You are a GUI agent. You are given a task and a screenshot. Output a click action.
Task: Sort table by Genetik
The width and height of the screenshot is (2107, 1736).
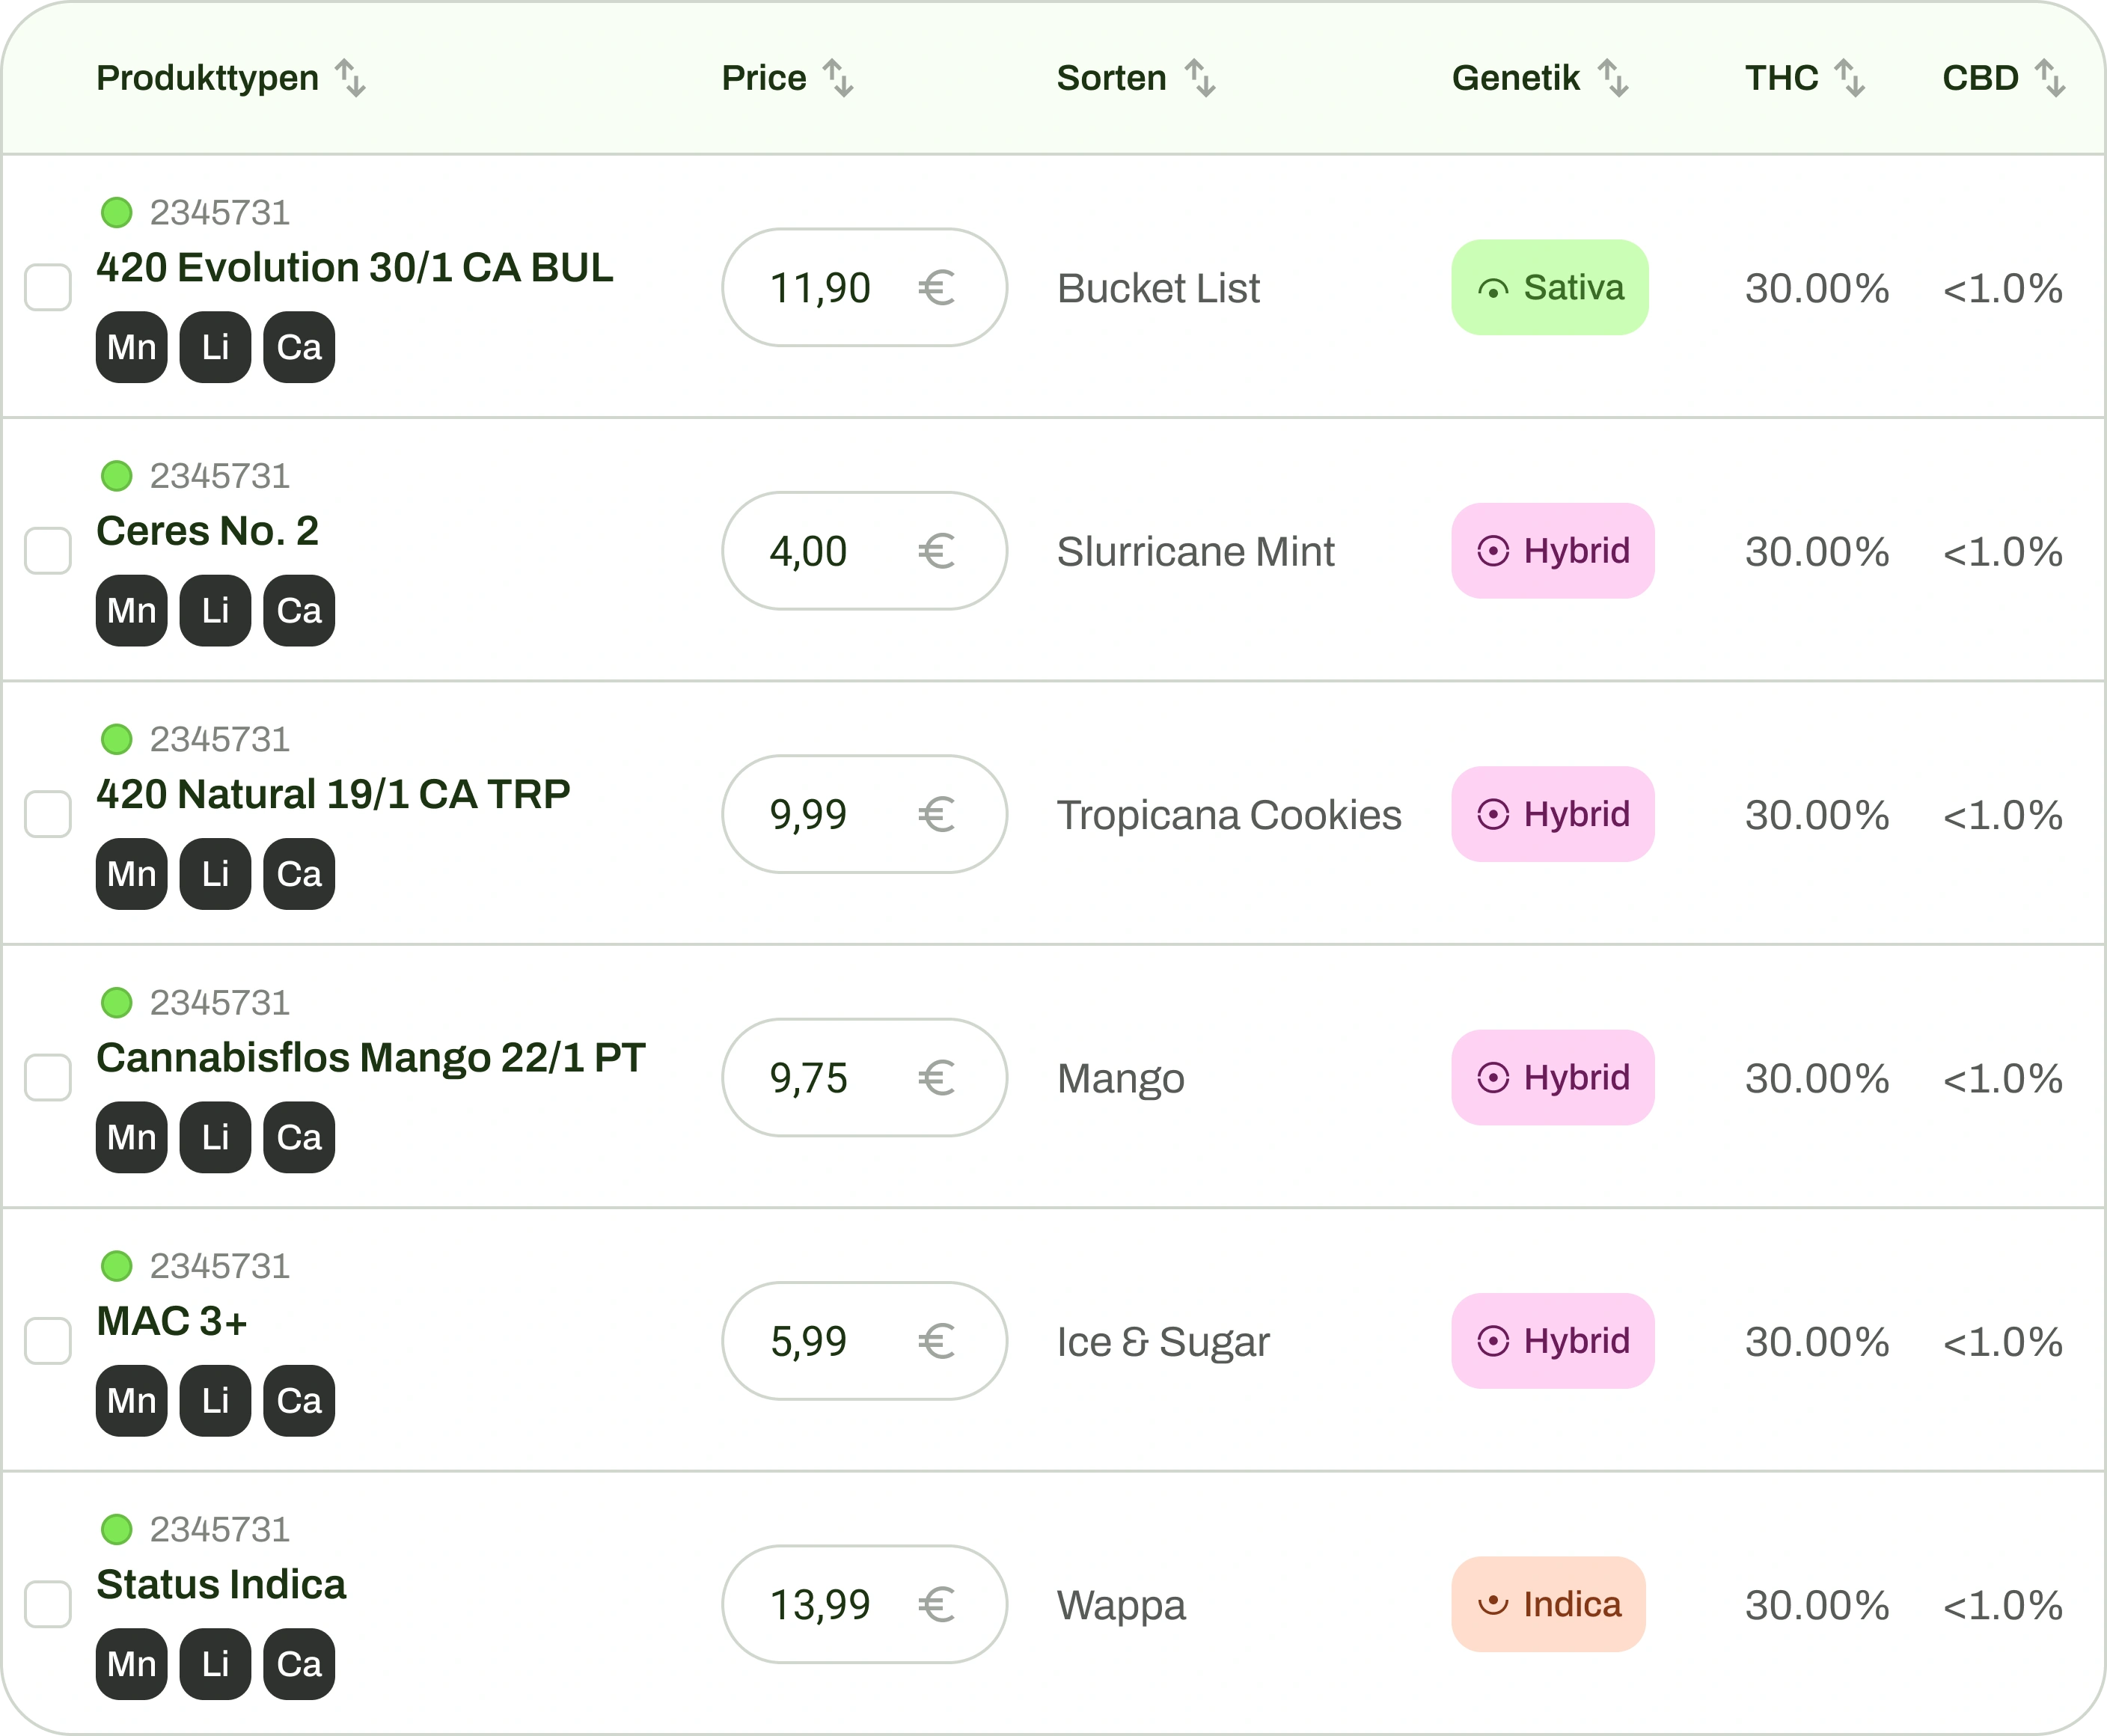(x=1613, y=78)
